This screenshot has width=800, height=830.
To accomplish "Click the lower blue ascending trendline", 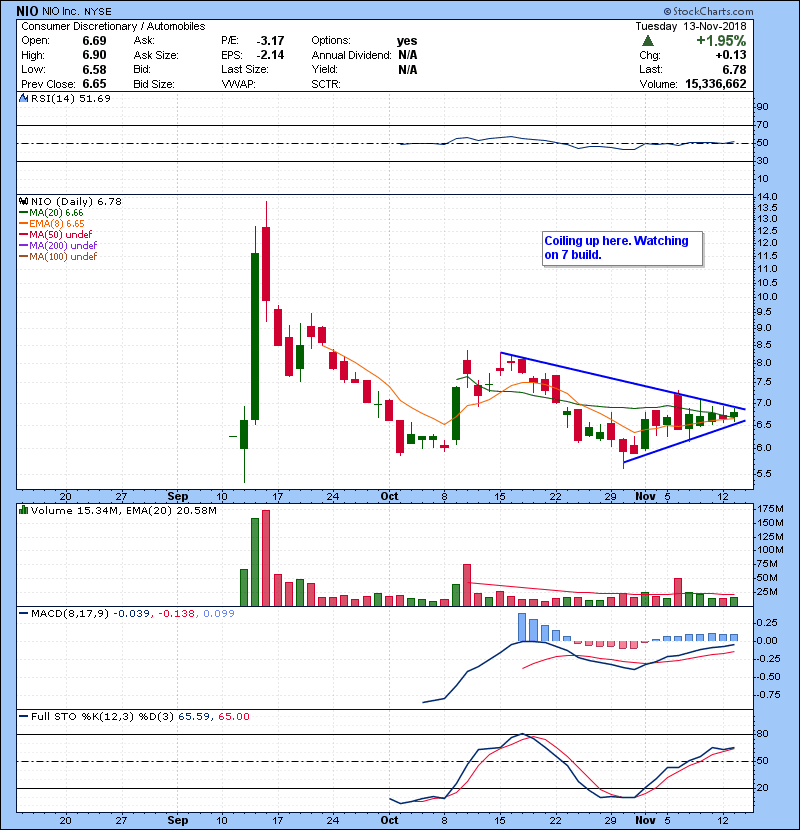I will coord(684,442).
